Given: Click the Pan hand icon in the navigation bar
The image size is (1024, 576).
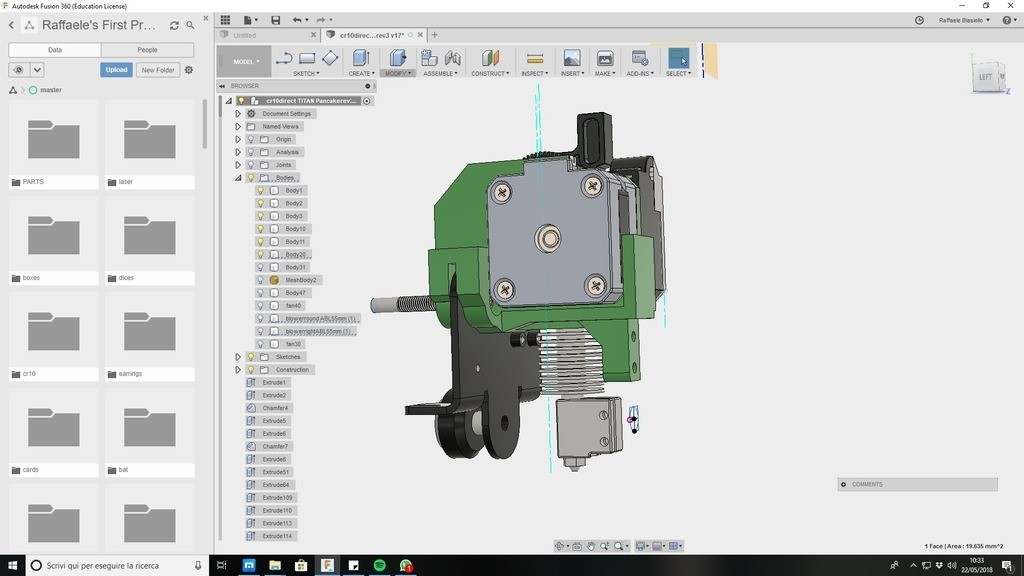Looking at the screenshot, I should click(x=591, y=546).
